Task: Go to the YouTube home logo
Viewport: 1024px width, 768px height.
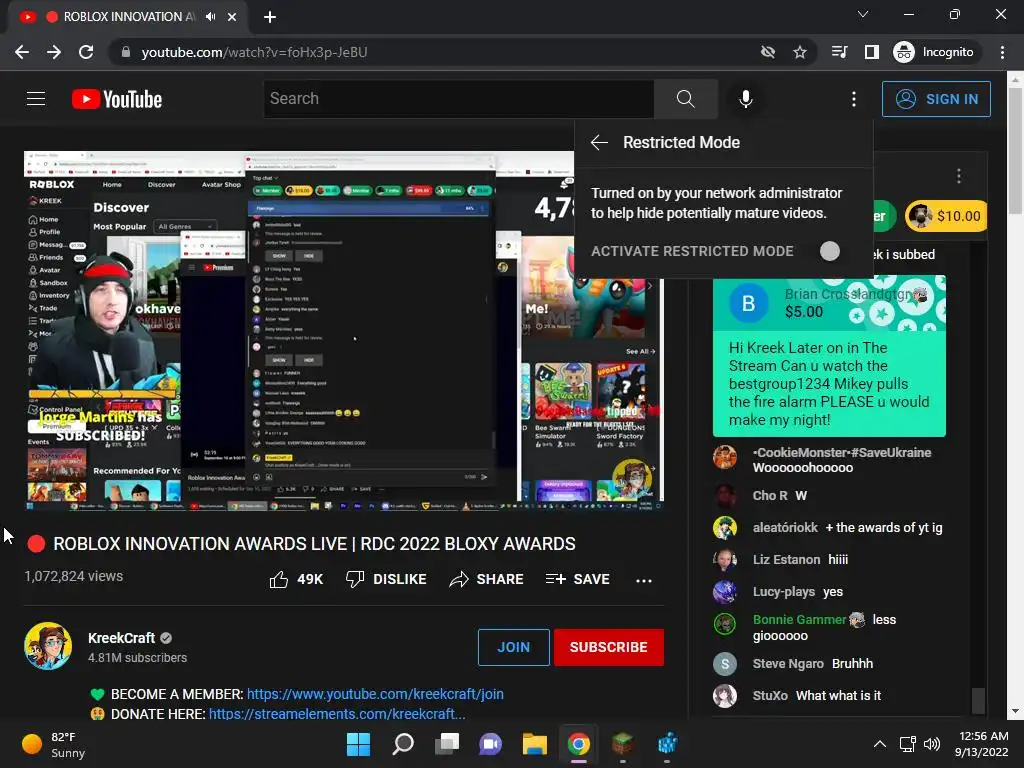Action: point(117,99)
